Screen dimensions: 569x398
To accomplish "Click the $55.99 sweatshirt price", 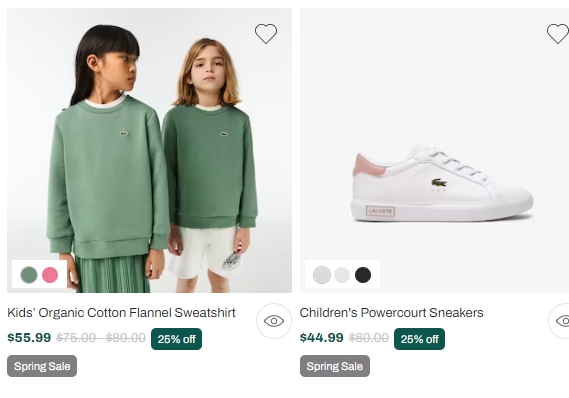I will [29, 337].
